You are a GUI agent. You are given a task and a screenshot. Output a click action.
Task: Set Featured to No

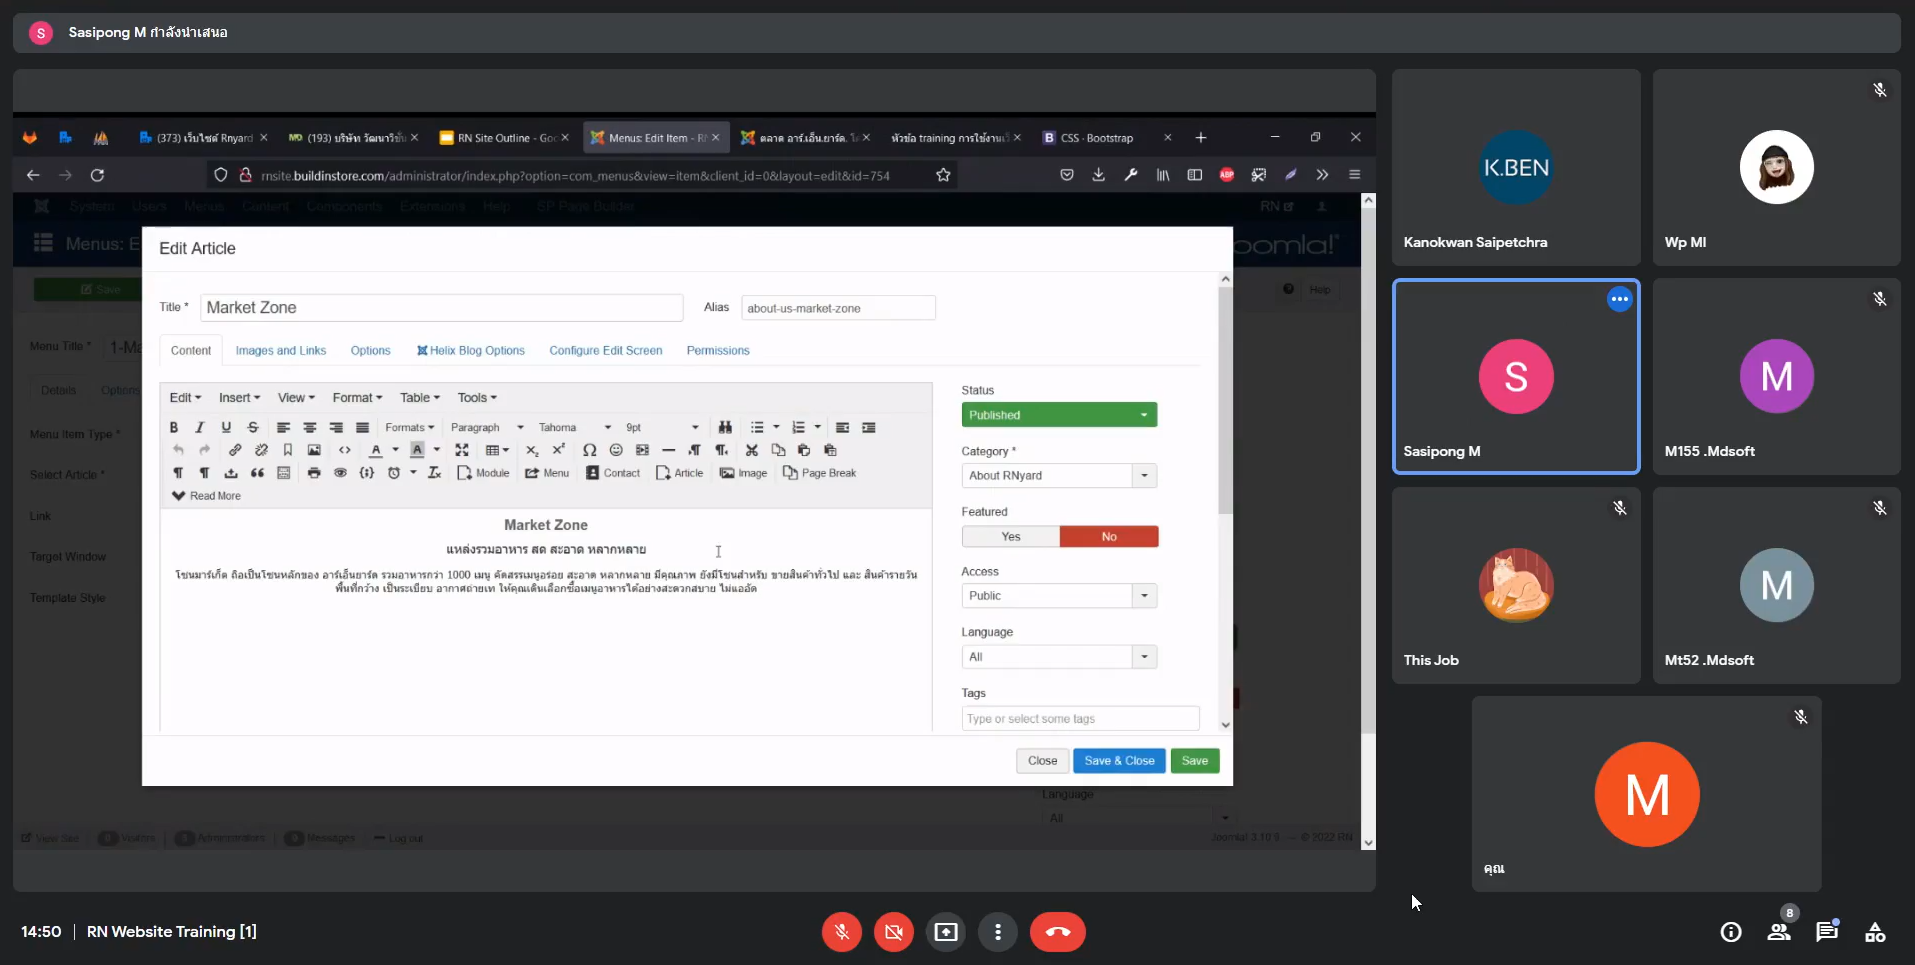[x=1109, y=537]
